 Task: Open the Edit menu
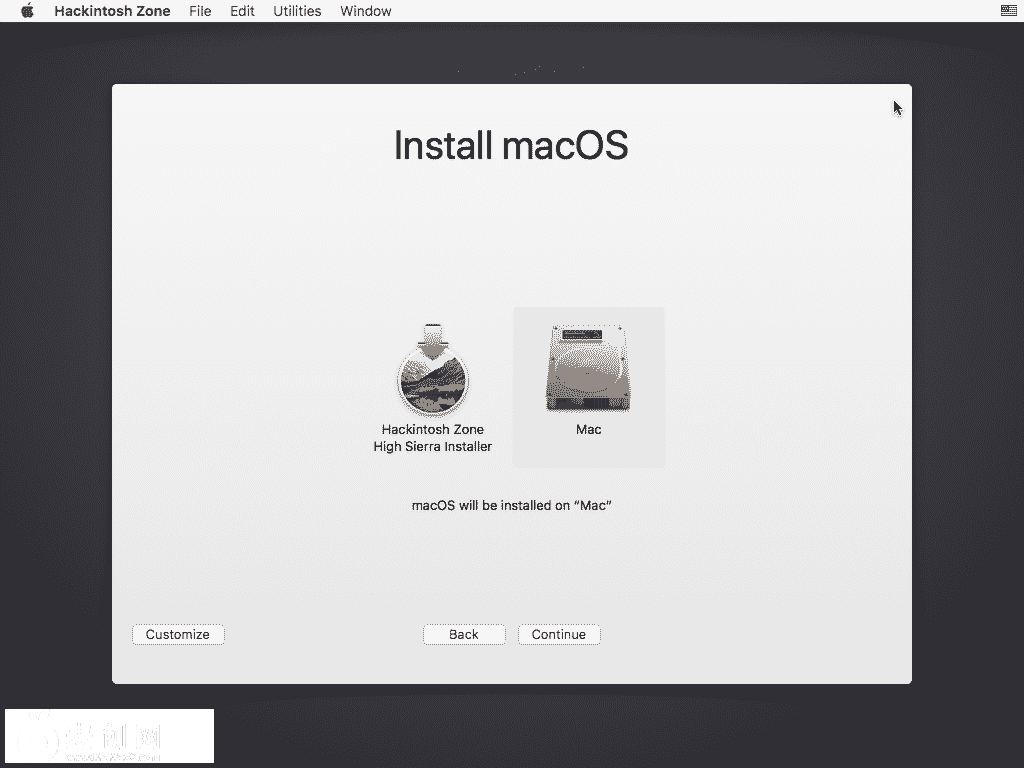(x=242, y=11)
